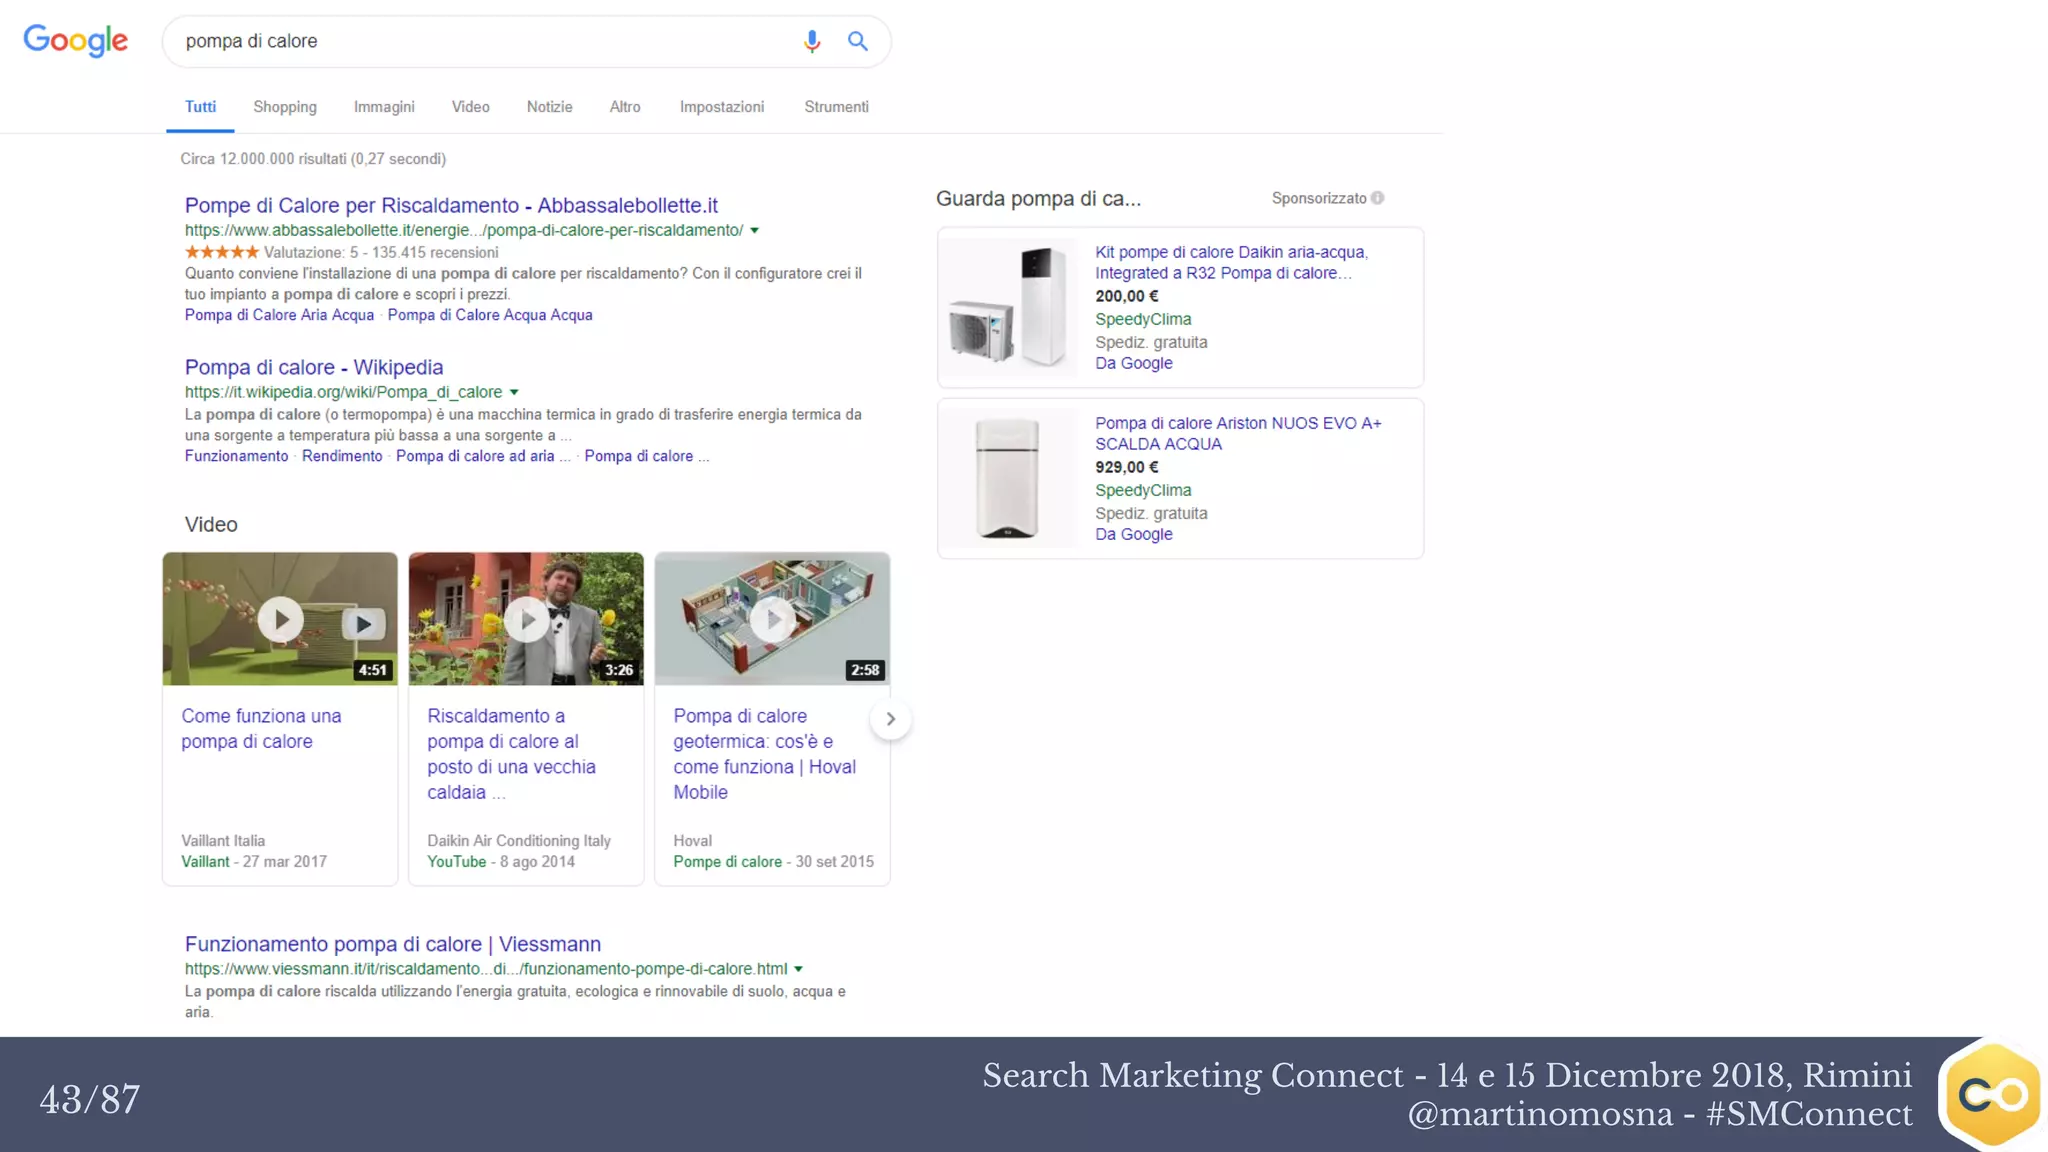Open the Altro menu
This screenshot has width=2048, height=1152.
pos(625,107)
